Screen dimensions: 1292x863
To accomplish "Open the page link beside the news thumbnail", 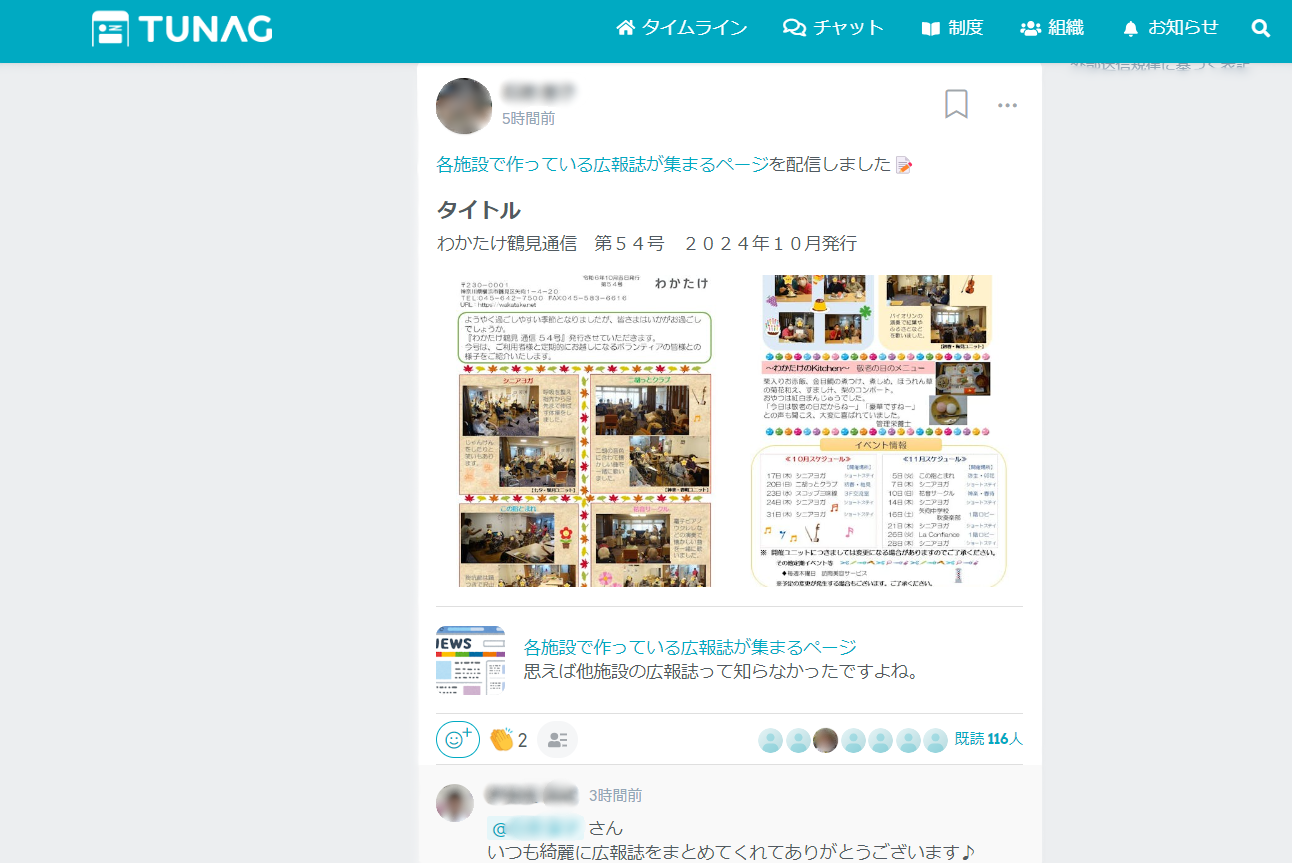I will [x=690, y=647].
